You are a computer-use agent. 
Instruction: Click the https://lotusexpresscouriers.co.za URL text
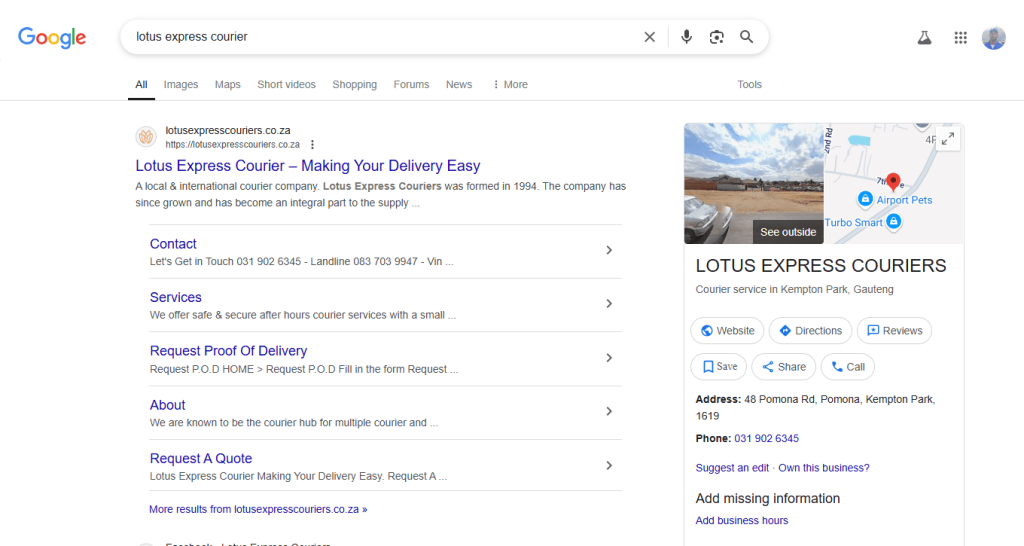(x=232, y=145)
